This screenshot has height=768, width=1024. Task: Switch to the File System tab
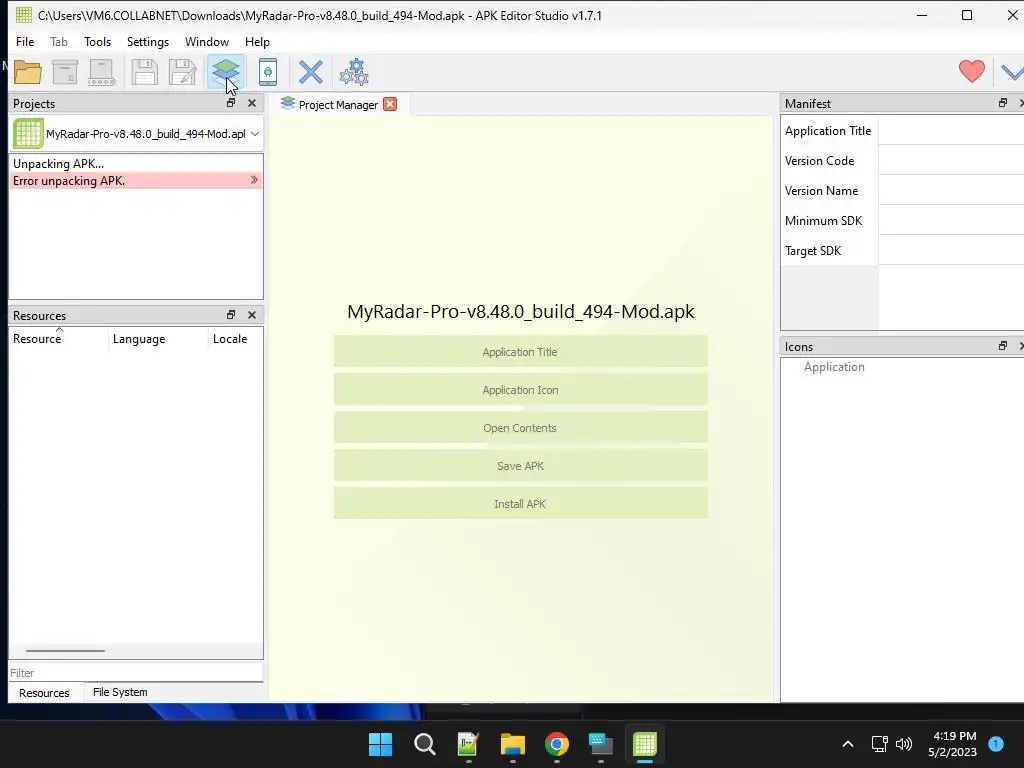120,692
